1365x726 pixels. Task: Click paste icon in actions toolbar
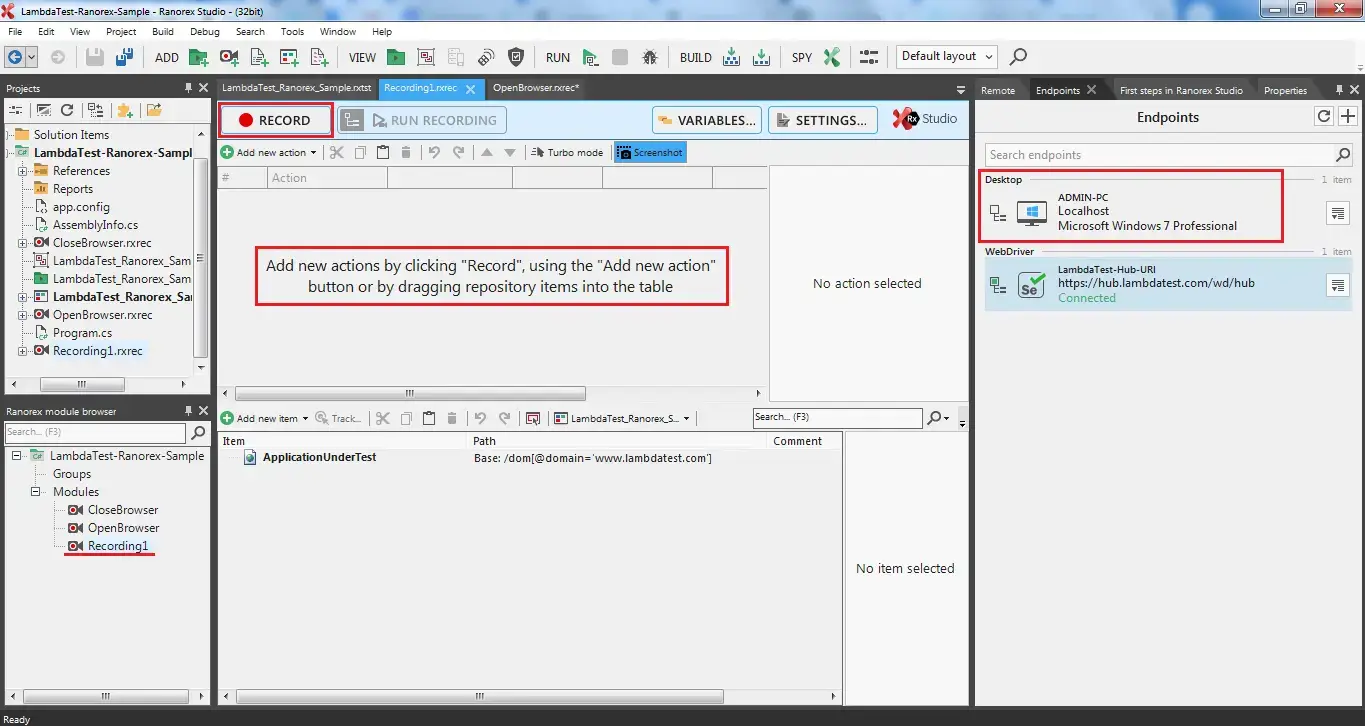tap(383, 153)
